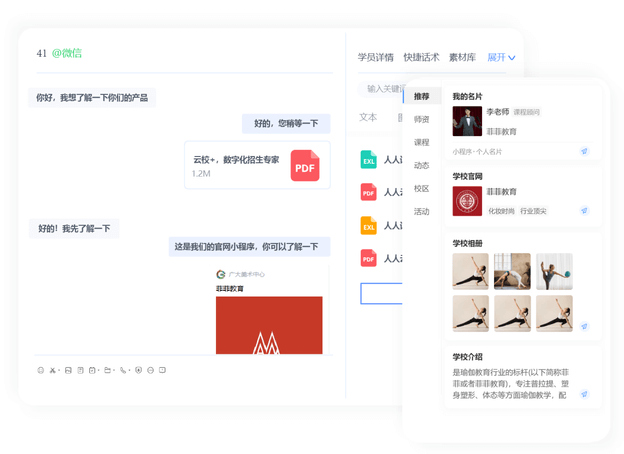
Task: Click the orange EXL file icon in list
Action: (x=368, y=225)
